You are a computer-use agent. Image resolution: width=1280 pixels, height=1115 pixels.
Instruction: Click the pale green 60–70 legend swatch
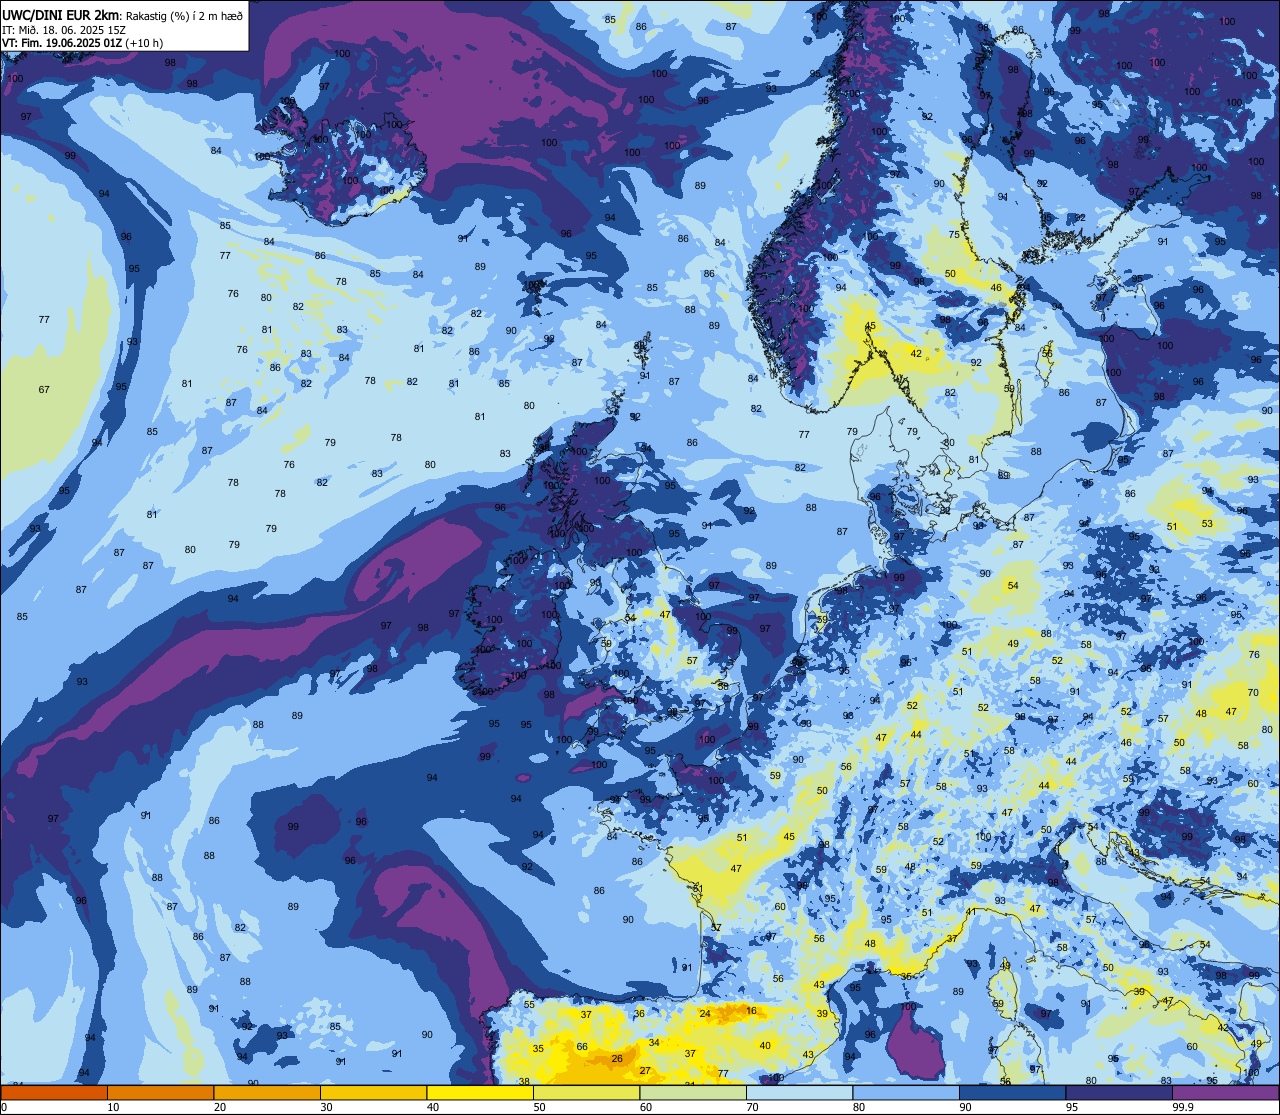(693, 1092)
